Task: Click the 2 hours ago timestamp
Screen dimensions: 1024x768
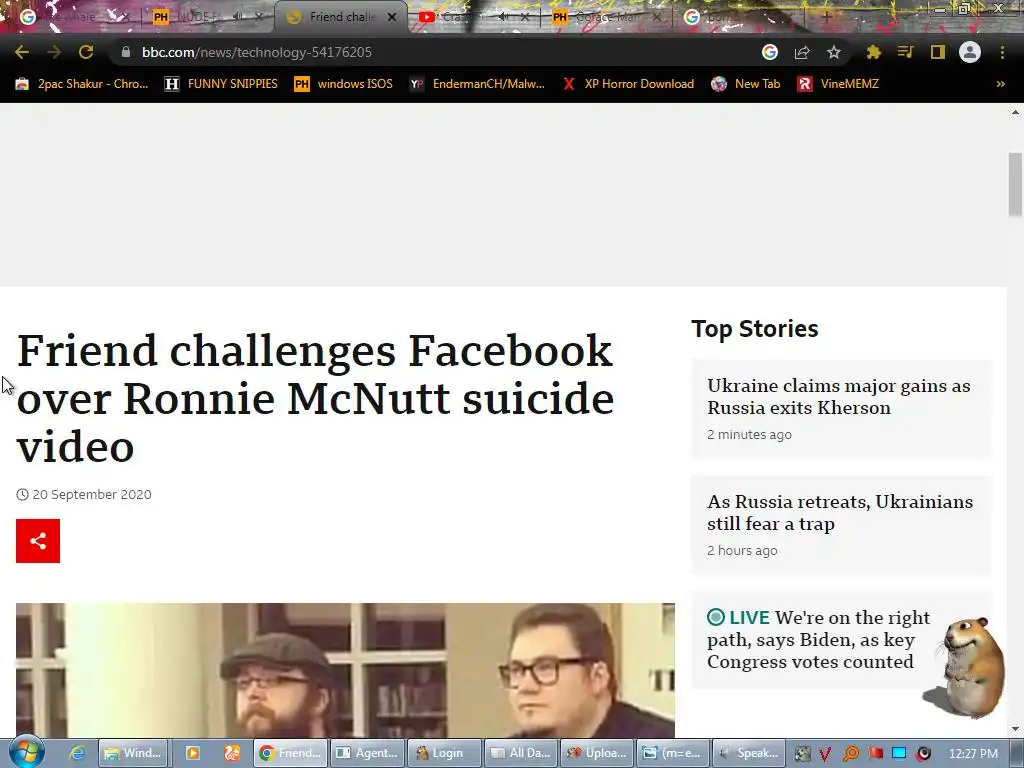Action: click(742, 551)
